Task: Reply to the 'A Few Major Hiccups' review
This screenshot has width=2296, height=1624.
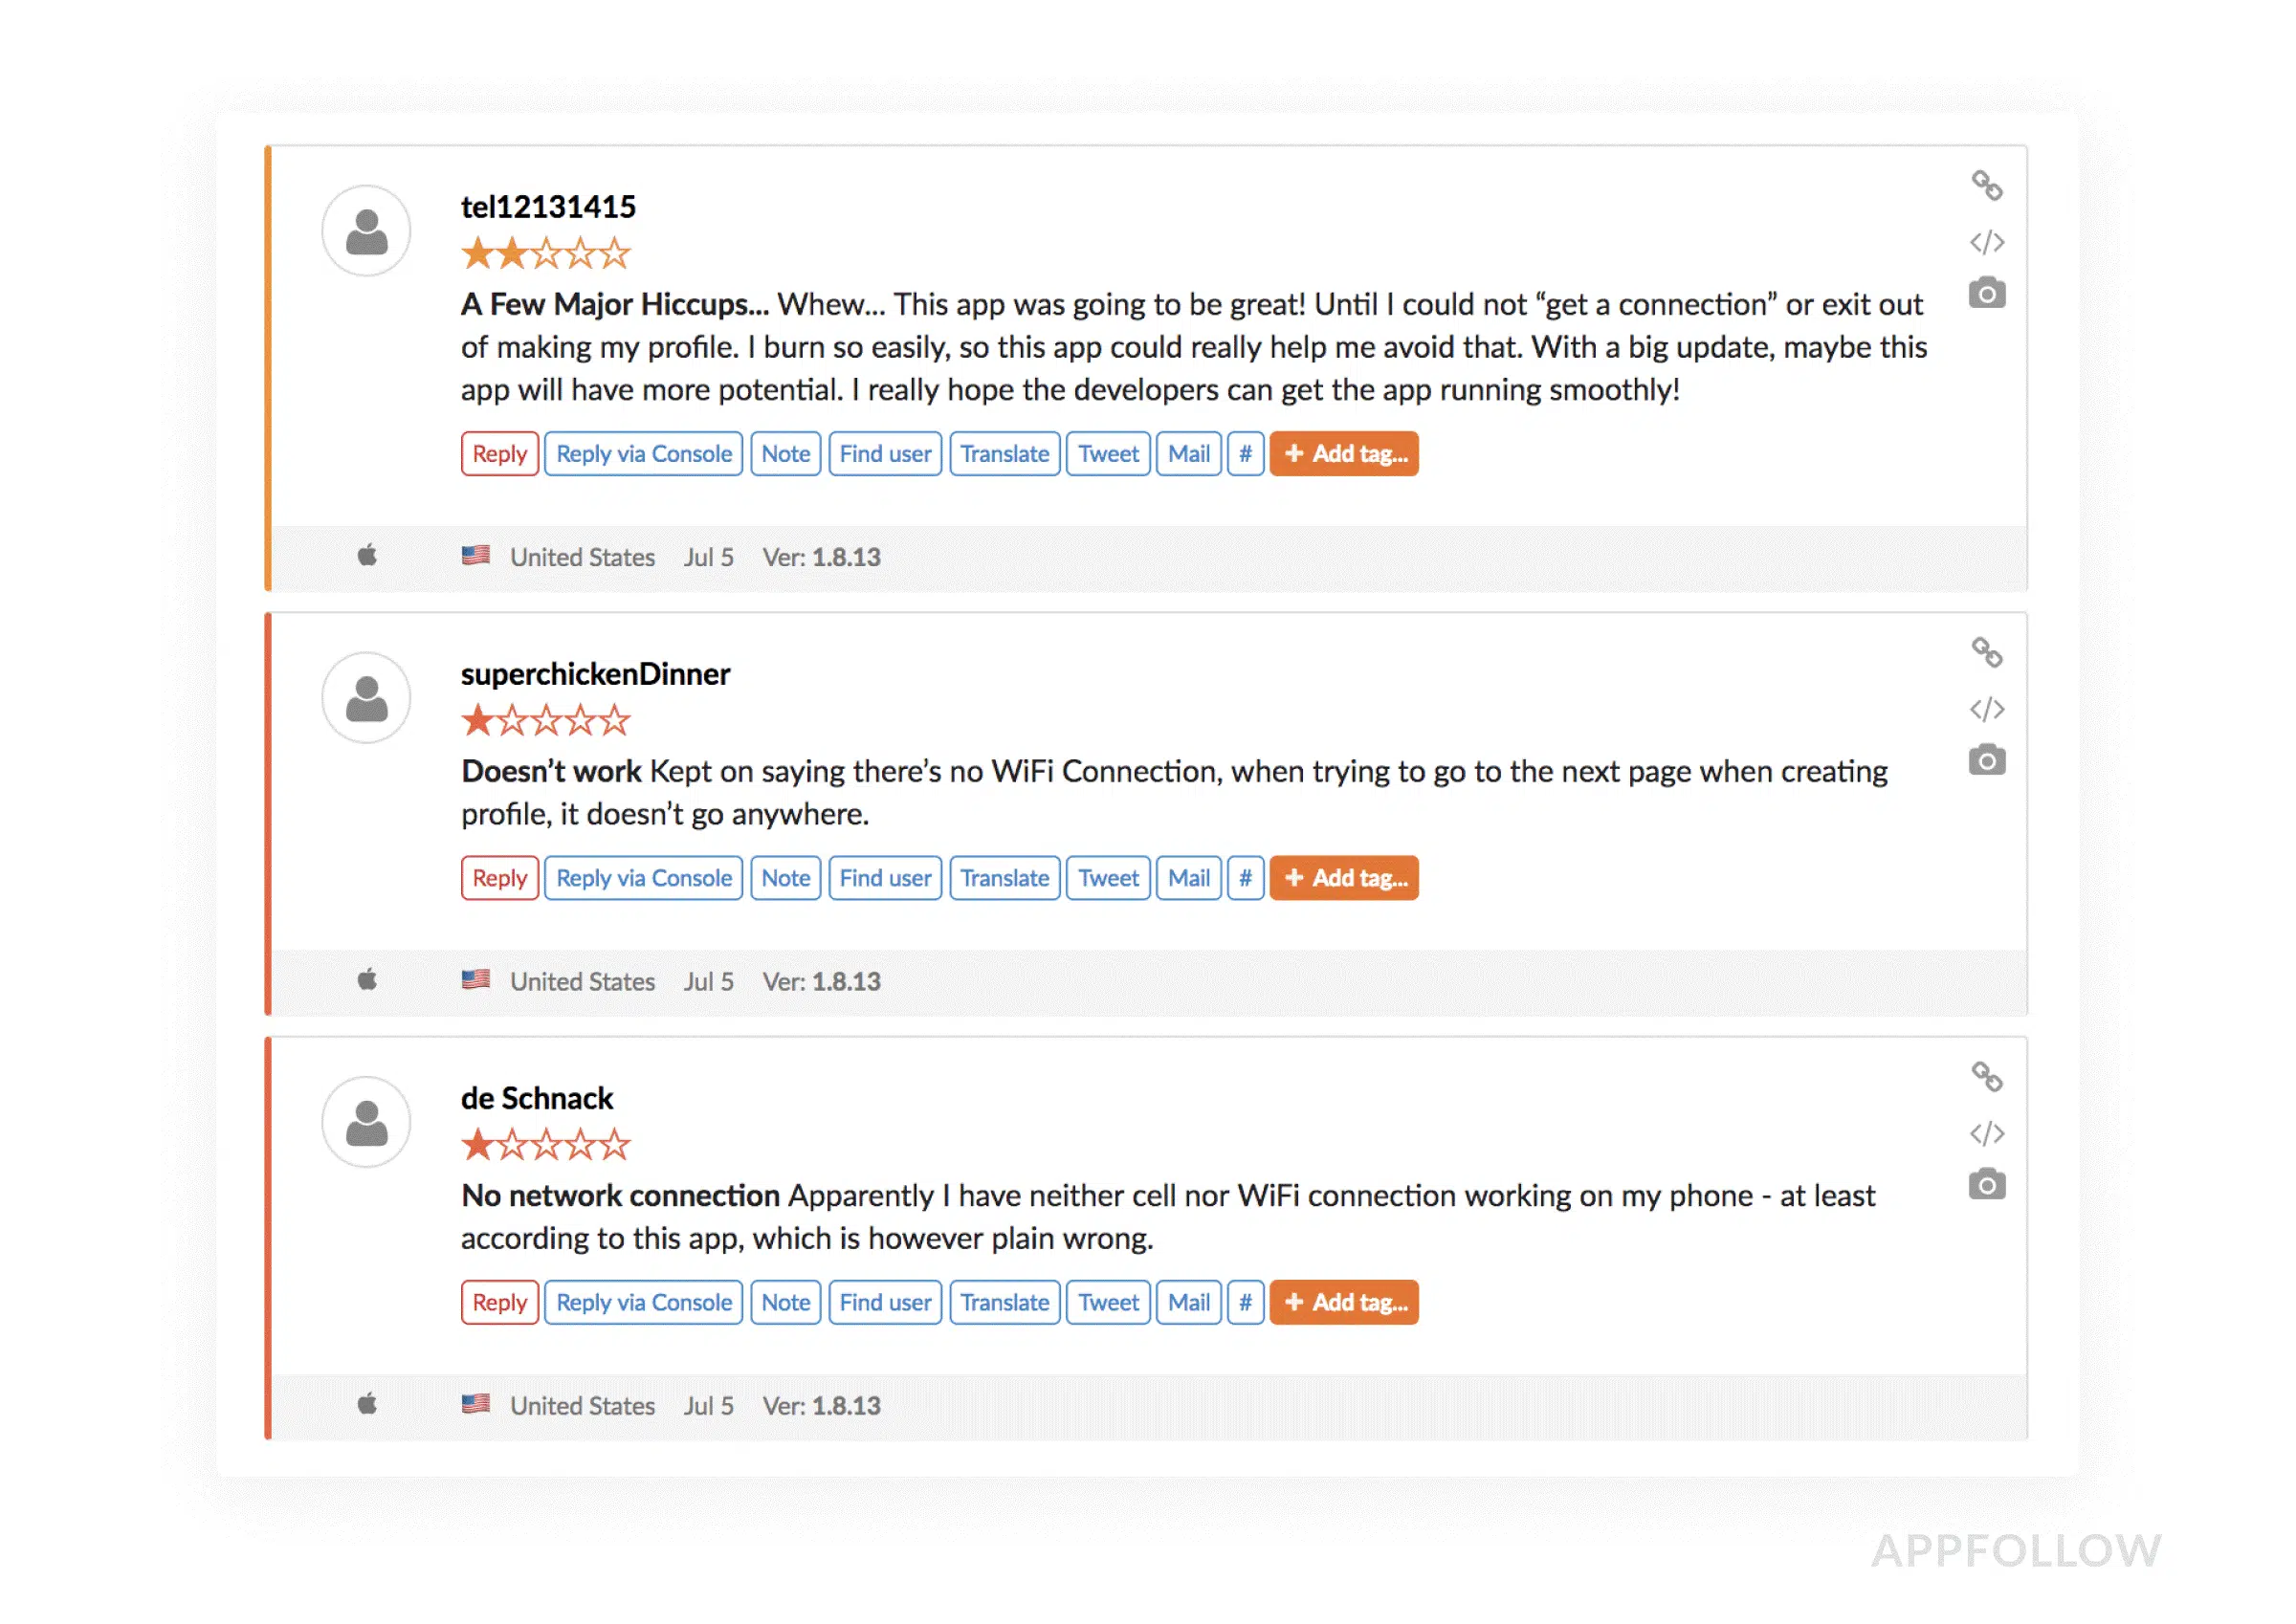Action: 499,454
